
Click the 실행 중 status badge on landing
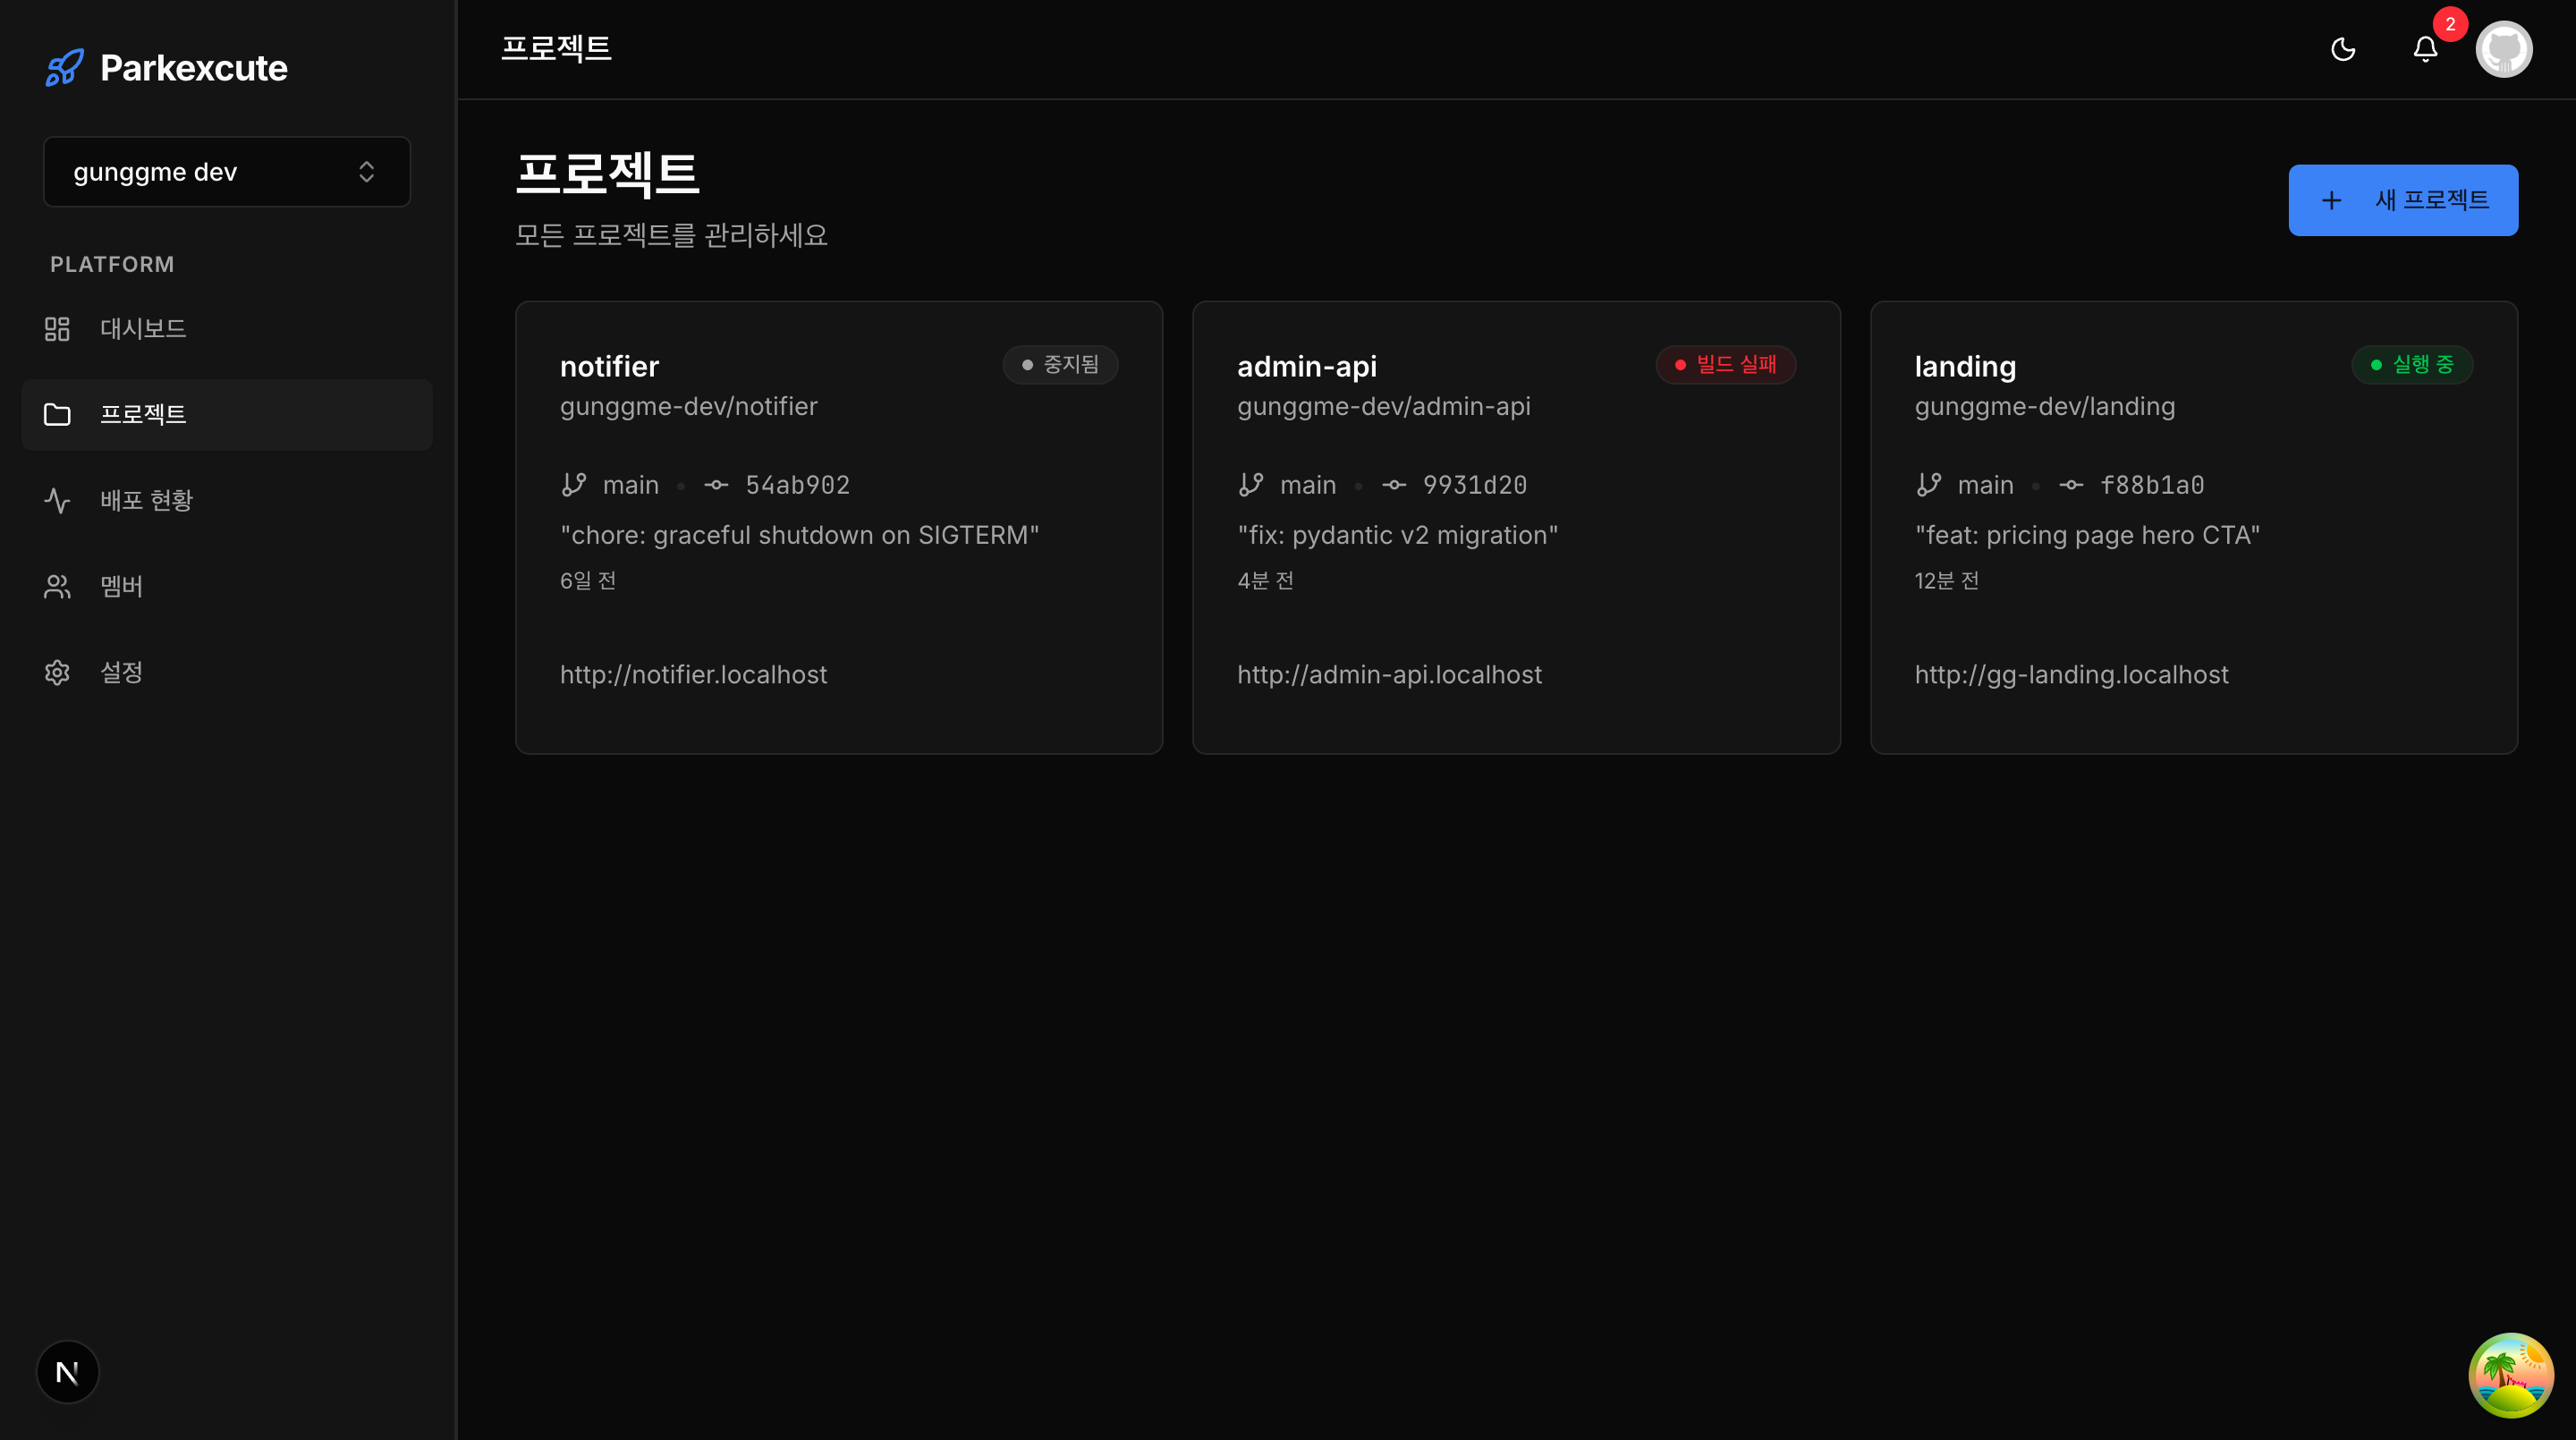pyautogui.click(x=2411, y=365)
